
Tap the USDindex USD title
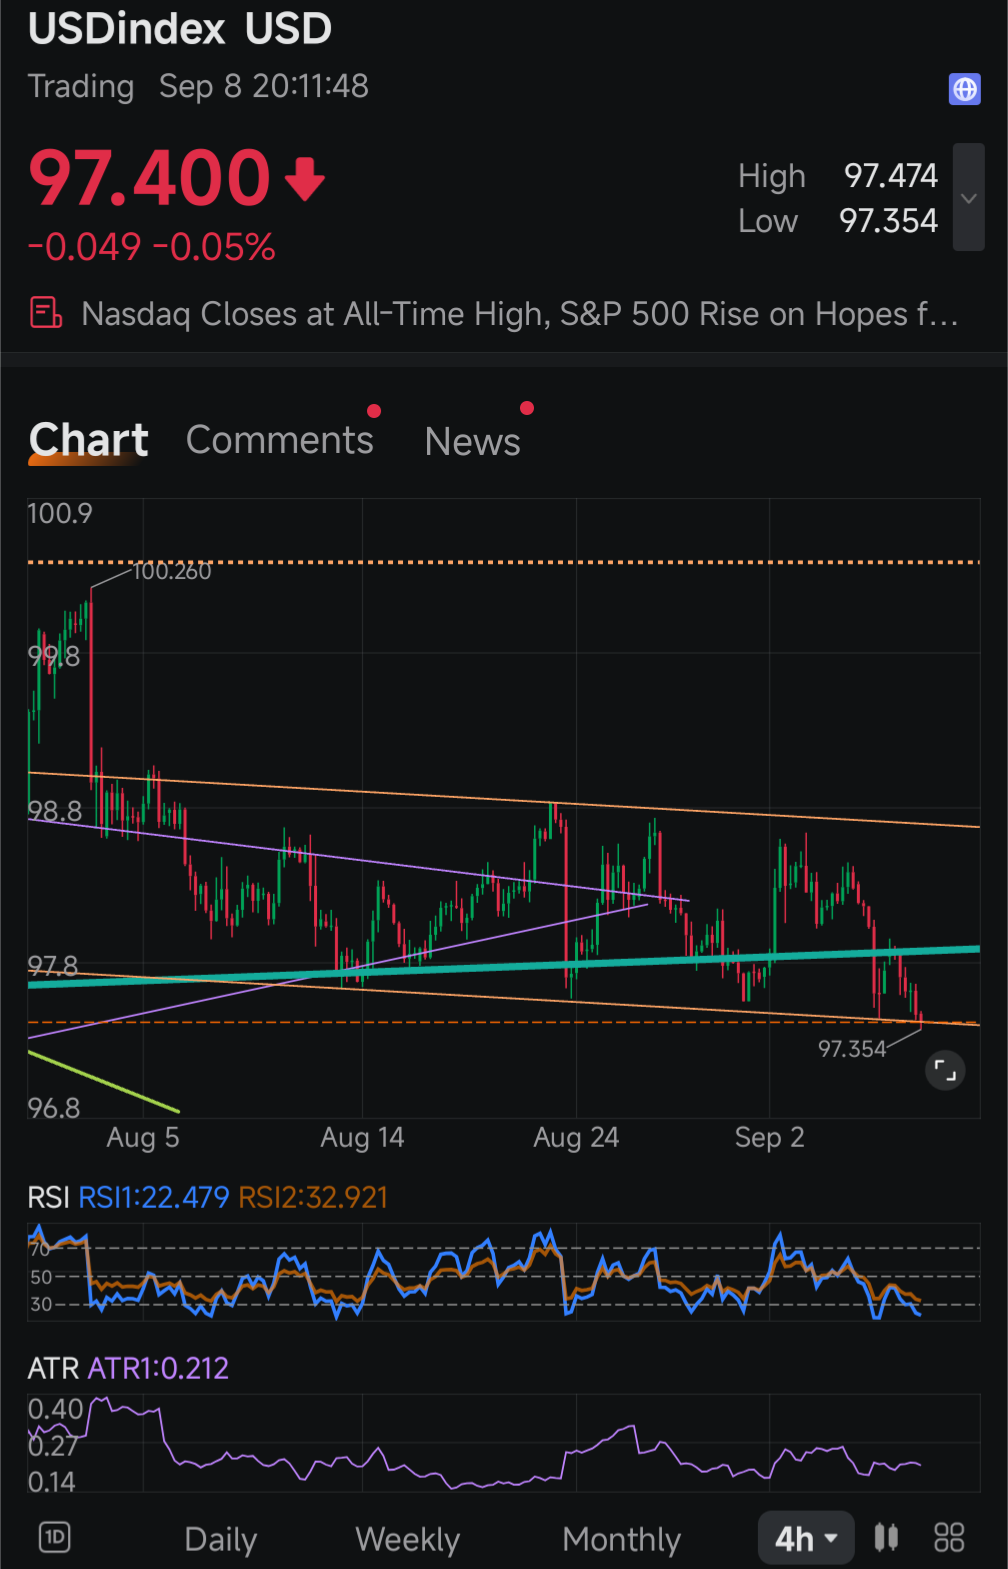pyautogui.click(x=180, y=28)
